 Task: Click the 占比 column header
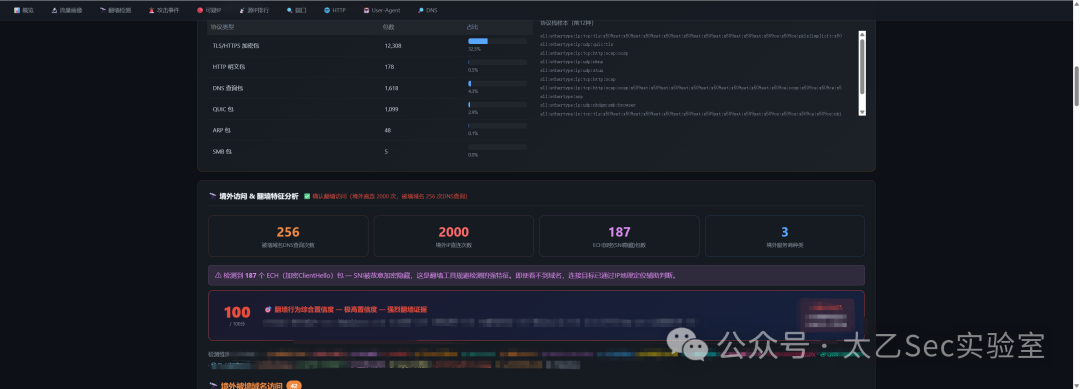click(472, 27)
